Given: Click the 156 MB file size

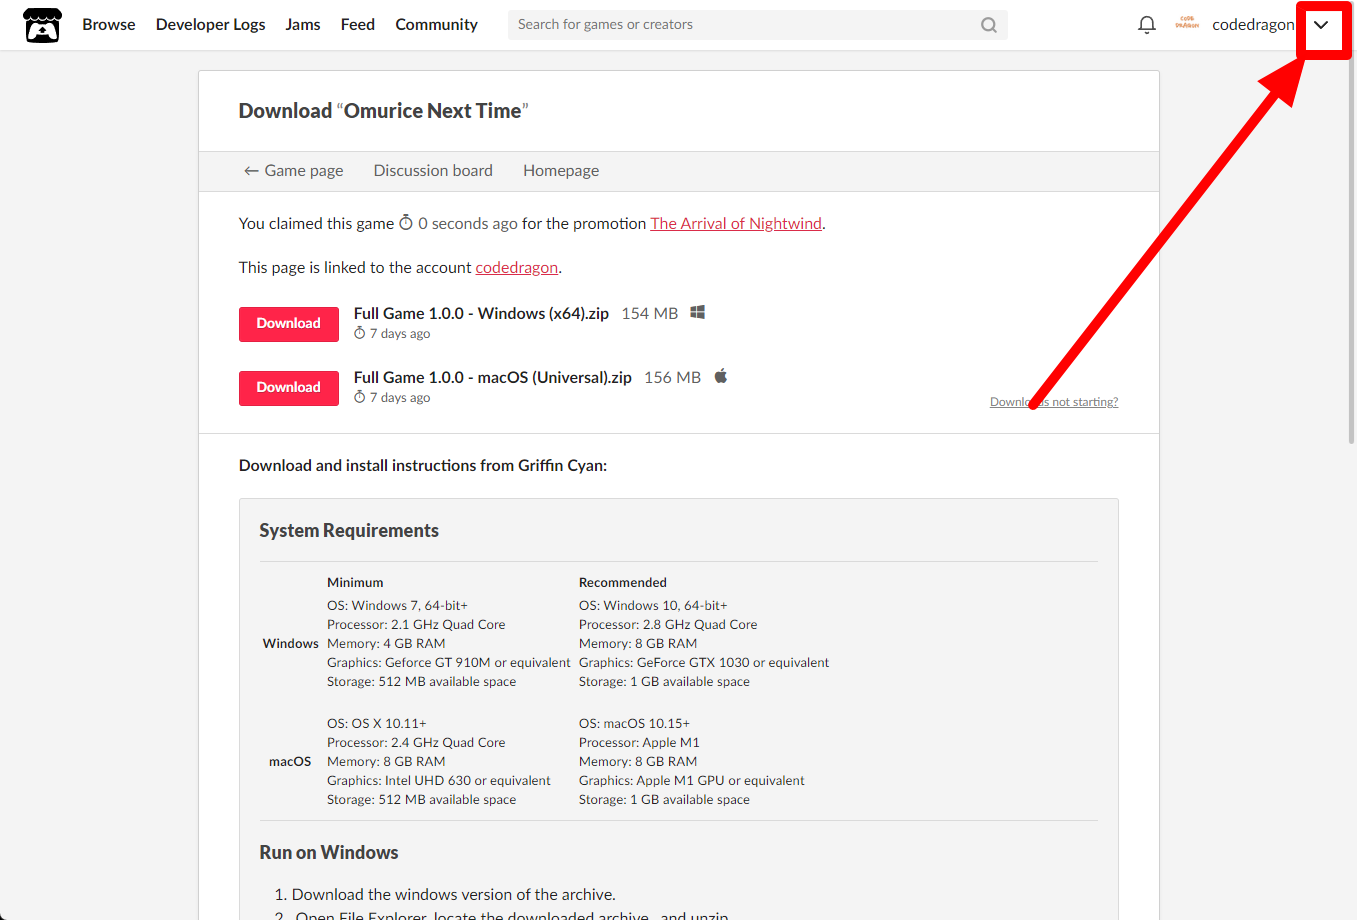Looking at the screenshot, I should click(673, 377).
